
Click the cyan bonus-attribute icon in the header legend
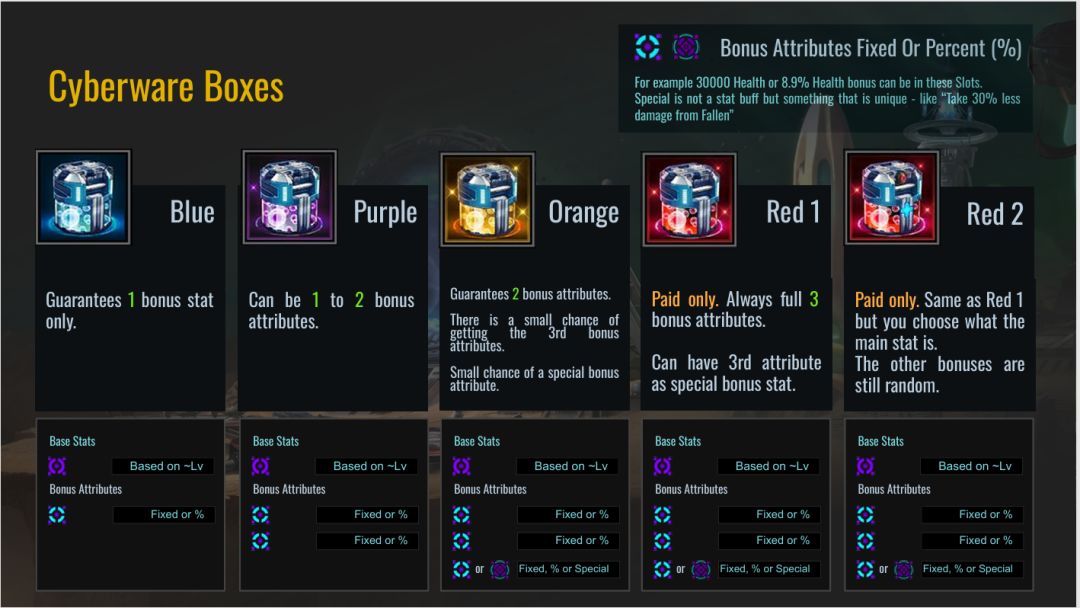pyautogui.click(x=647, y=47)
